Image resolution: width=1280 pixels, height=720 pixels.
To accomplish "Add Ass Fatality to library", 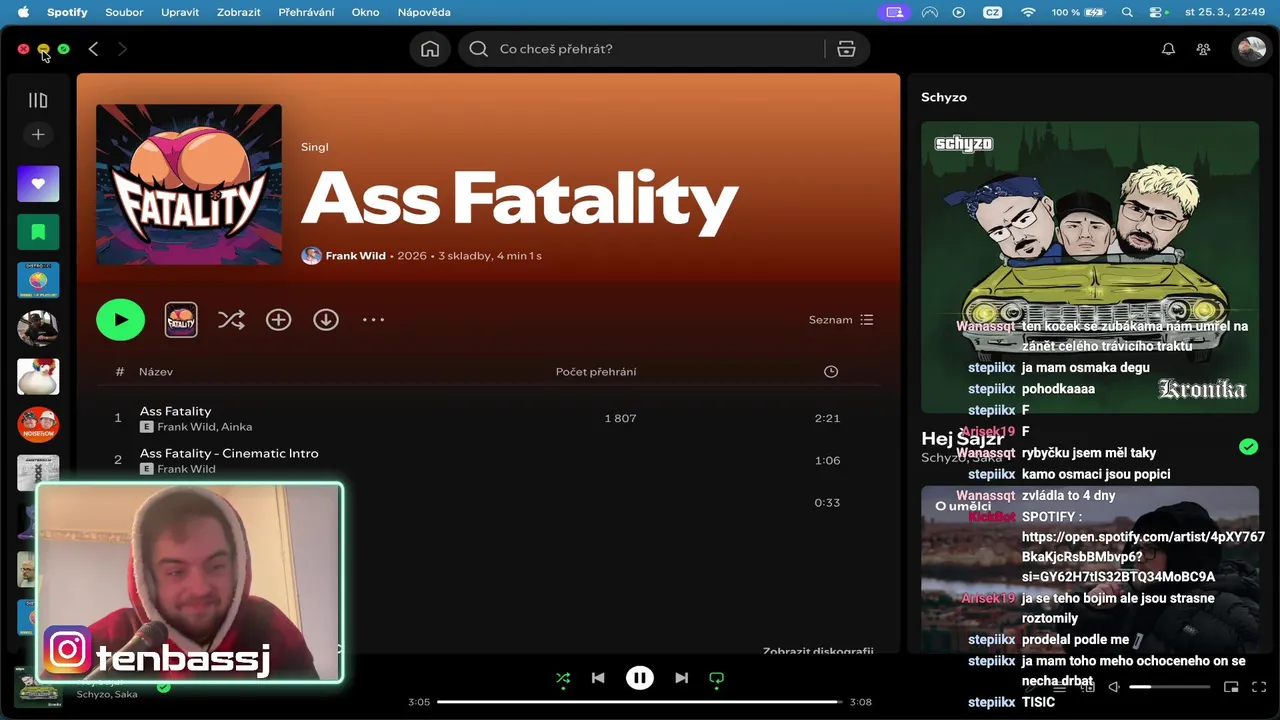I will click(278, 320).
